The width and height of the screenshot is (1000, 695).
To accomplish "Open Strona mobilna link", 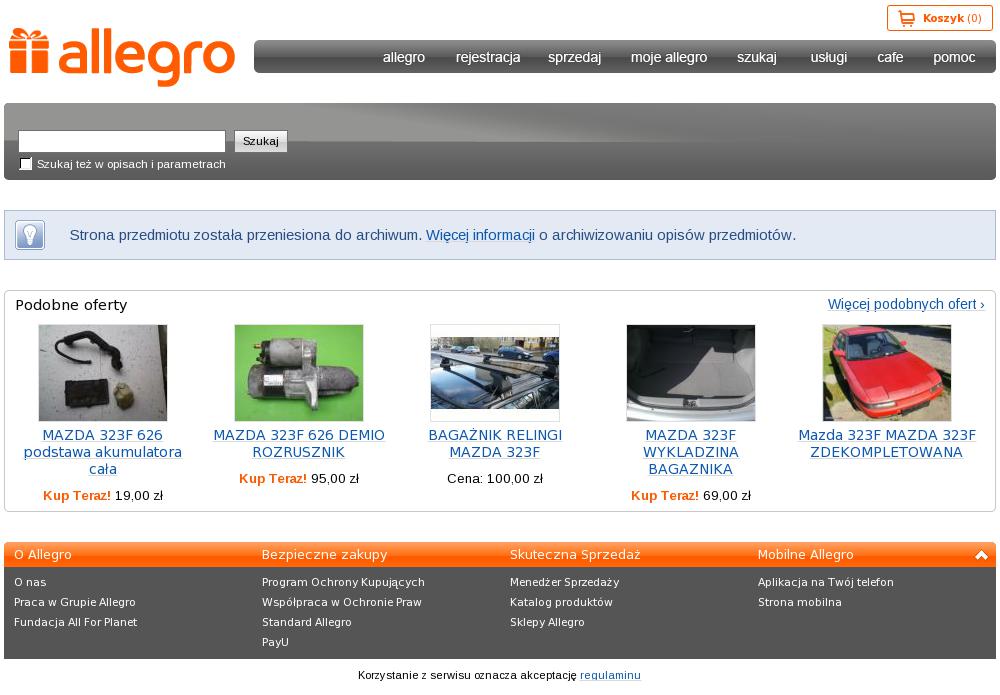I will point(800,602).
